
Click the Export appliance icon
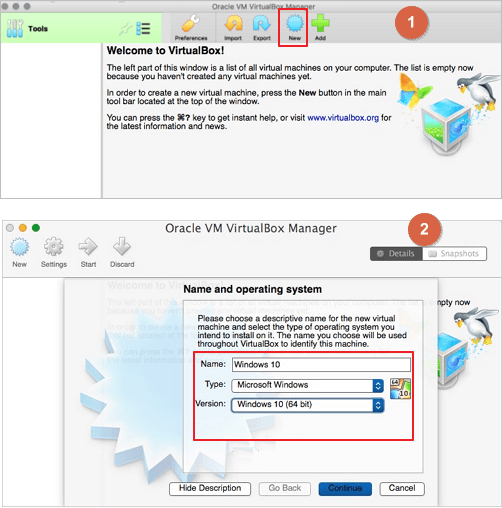coord(262,28)
